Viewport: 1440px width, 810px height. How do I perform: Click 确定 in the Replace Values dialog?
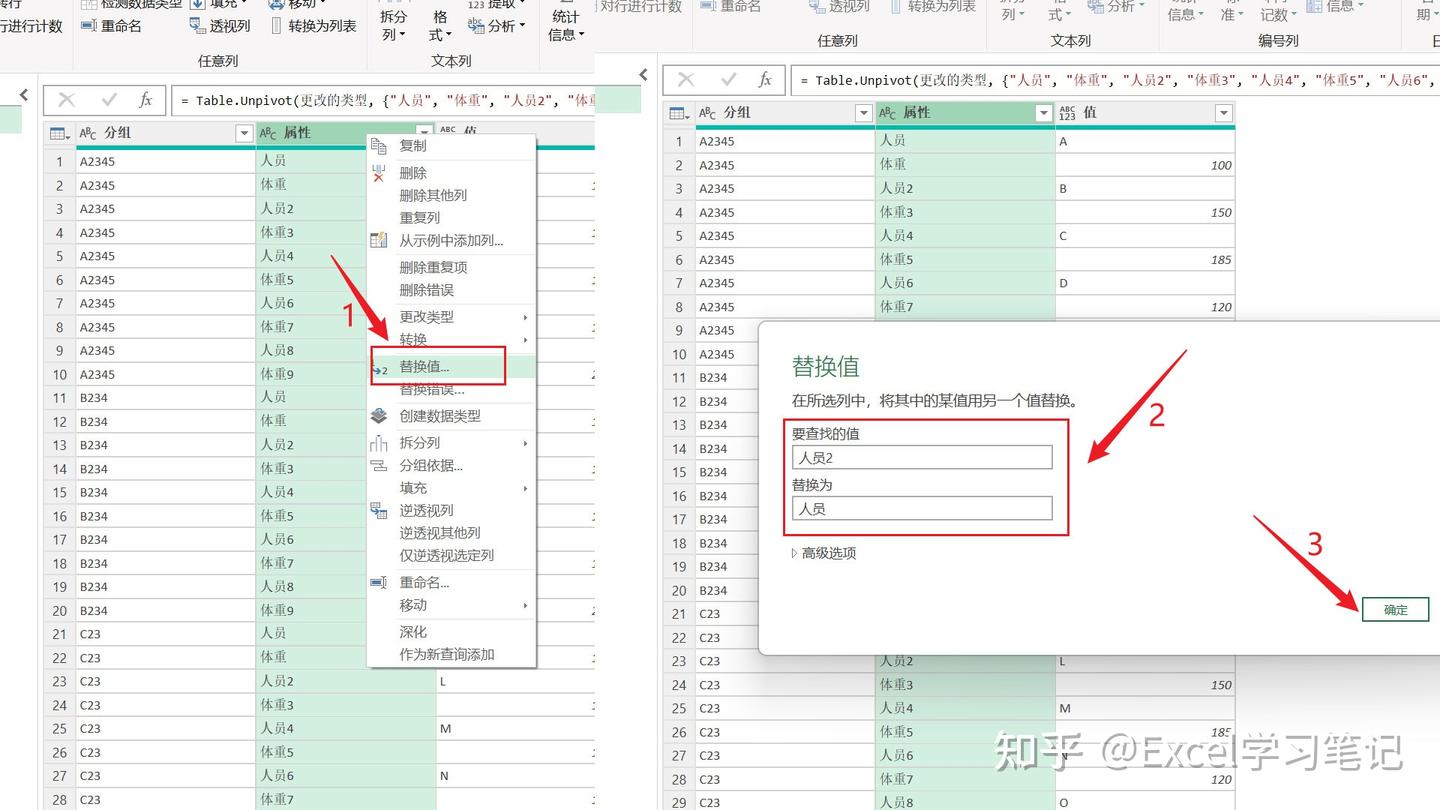[1395, 610]
